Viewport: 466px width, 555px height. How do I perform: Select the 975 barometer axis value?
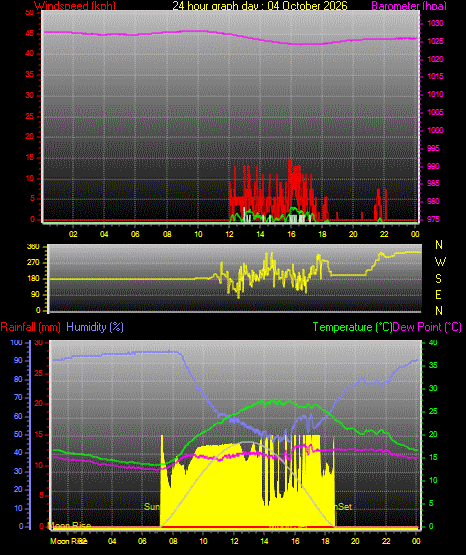pyautogui.click(x=433, y=219)
